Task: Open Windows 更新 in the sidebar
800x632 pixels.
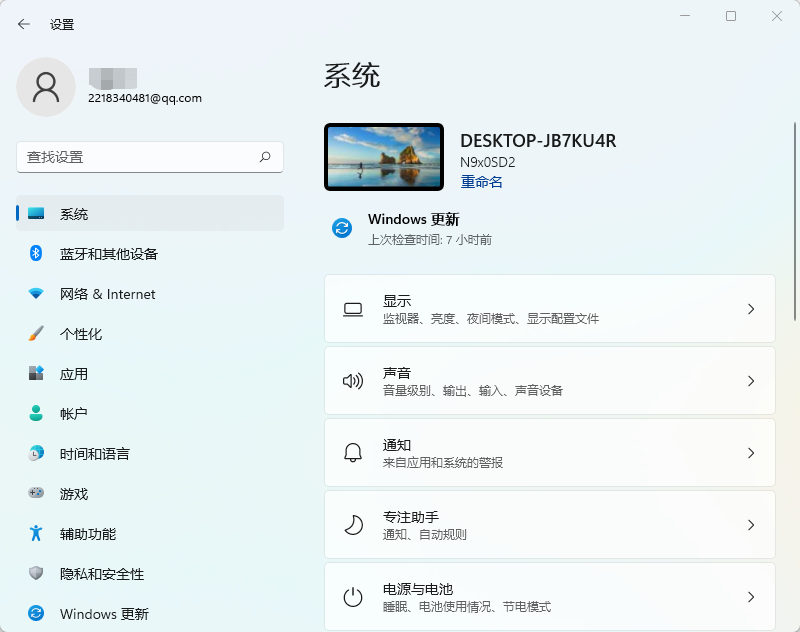Action: [150, 613]
